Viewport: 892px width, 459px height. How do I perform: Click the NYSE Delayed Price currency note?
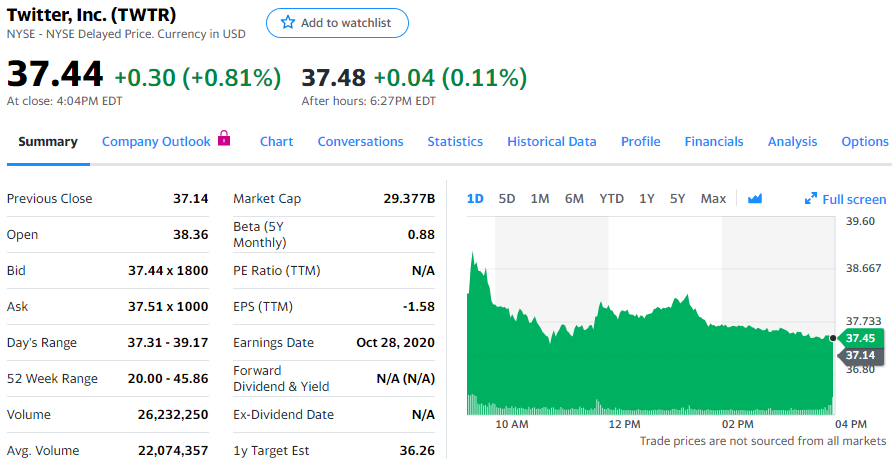point(126,34)
